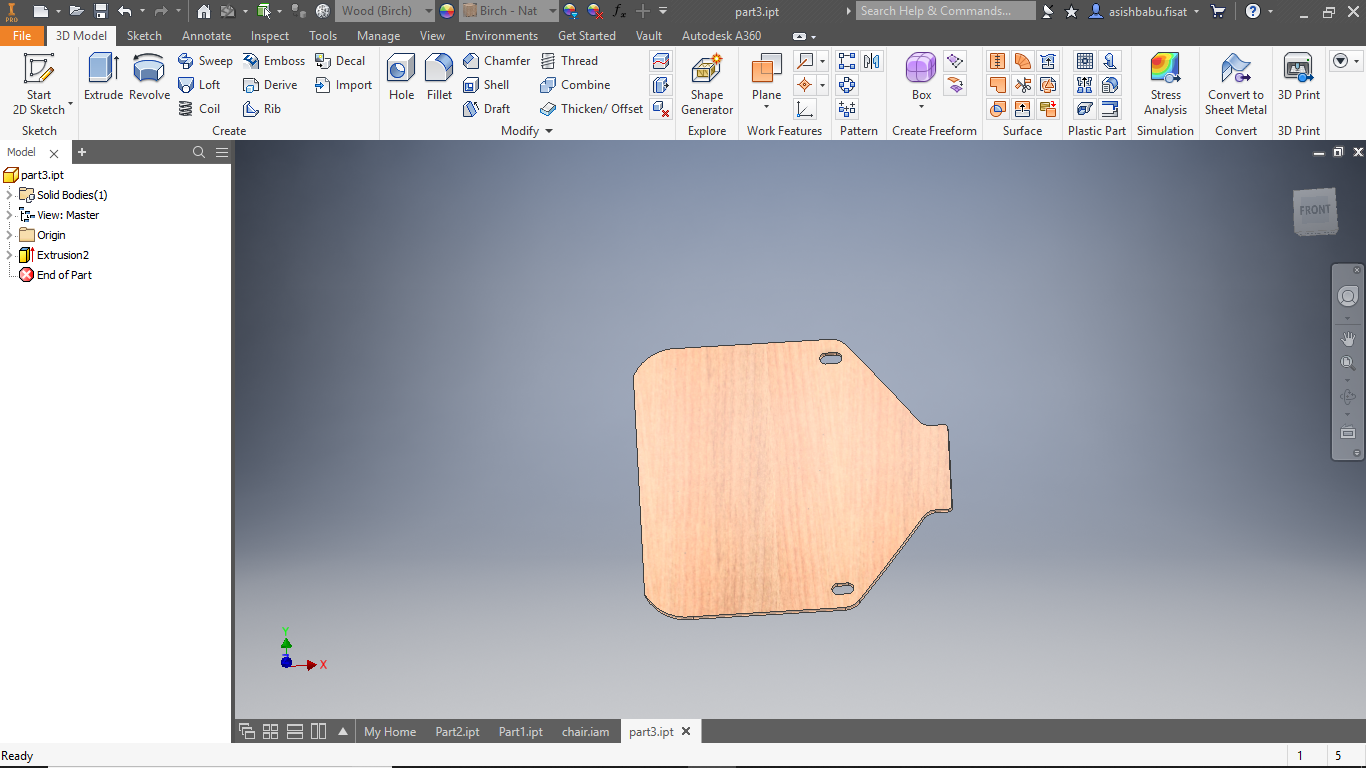This screenshot has height=768, width=1366.
Task: Open the Shape Generator tool
Action: pos(706,84)
